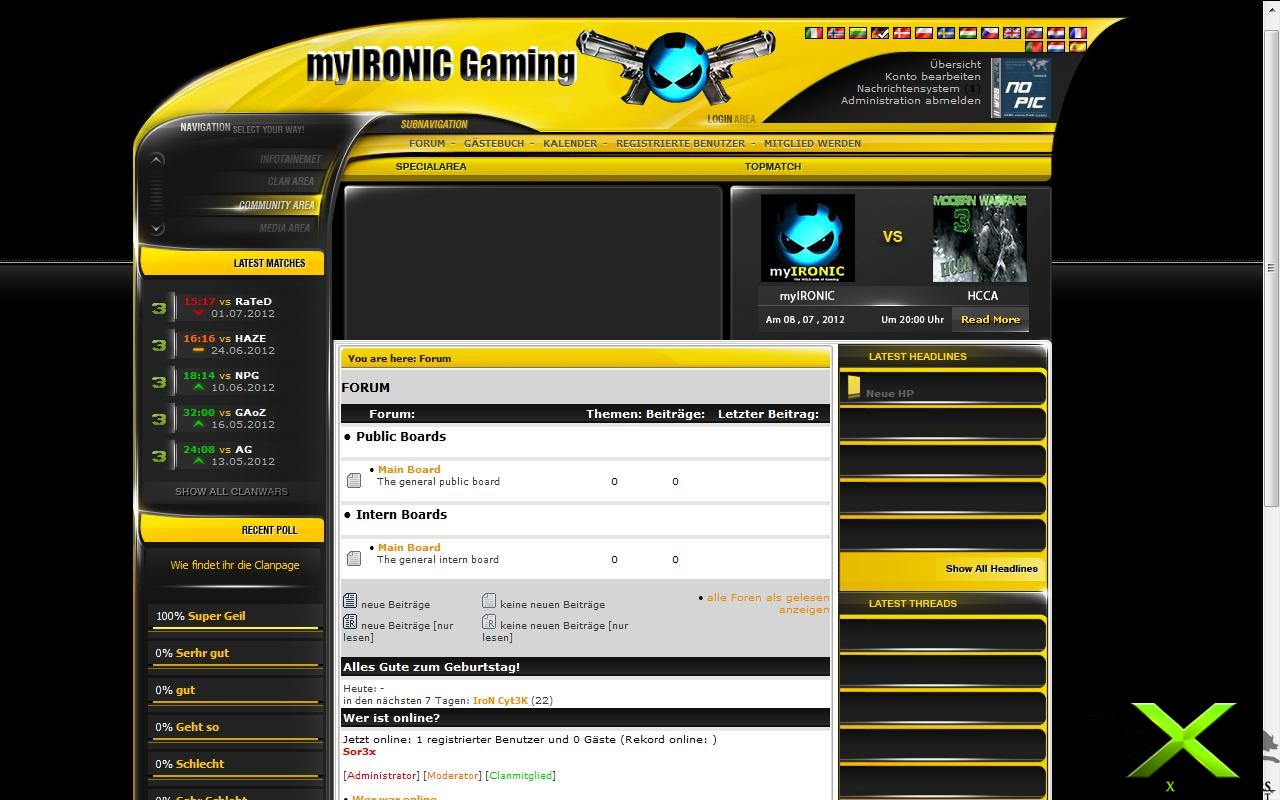1280x800 pixels.
Task: Click the abmelden logout link
Action: 953,100
